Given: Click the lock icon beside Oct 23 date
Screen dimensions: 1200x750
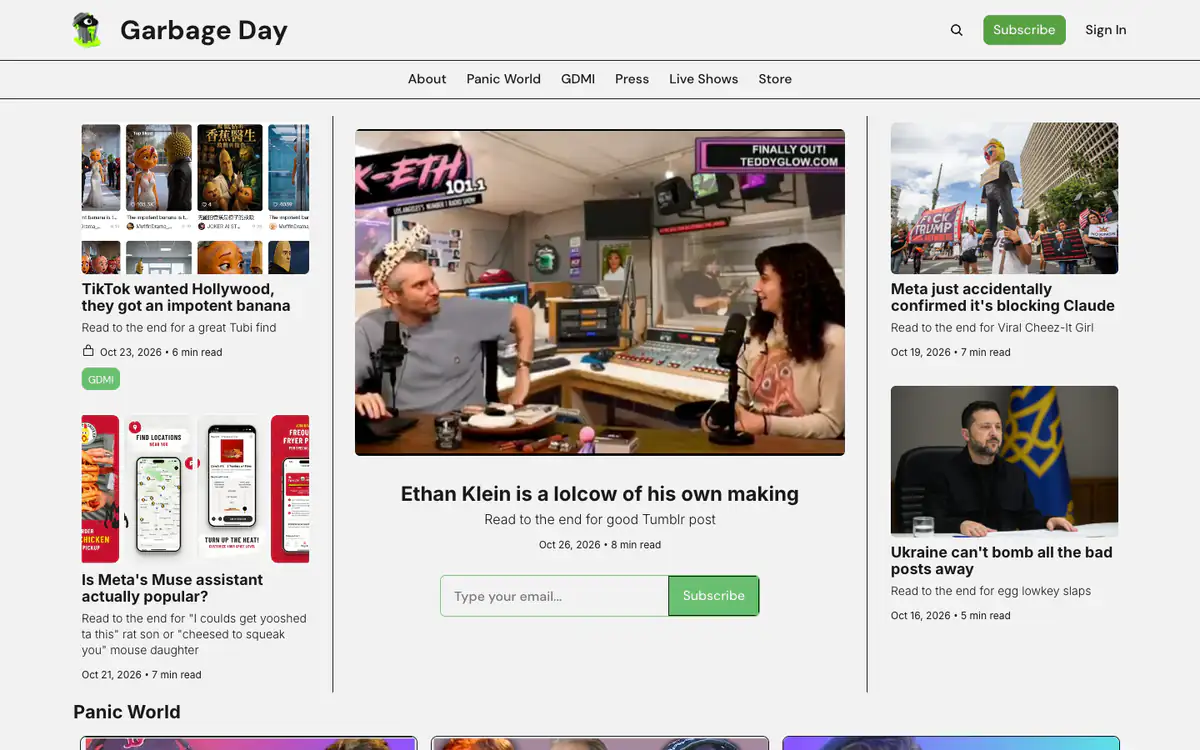Looking at the screenshot, I should coord(88,351).
